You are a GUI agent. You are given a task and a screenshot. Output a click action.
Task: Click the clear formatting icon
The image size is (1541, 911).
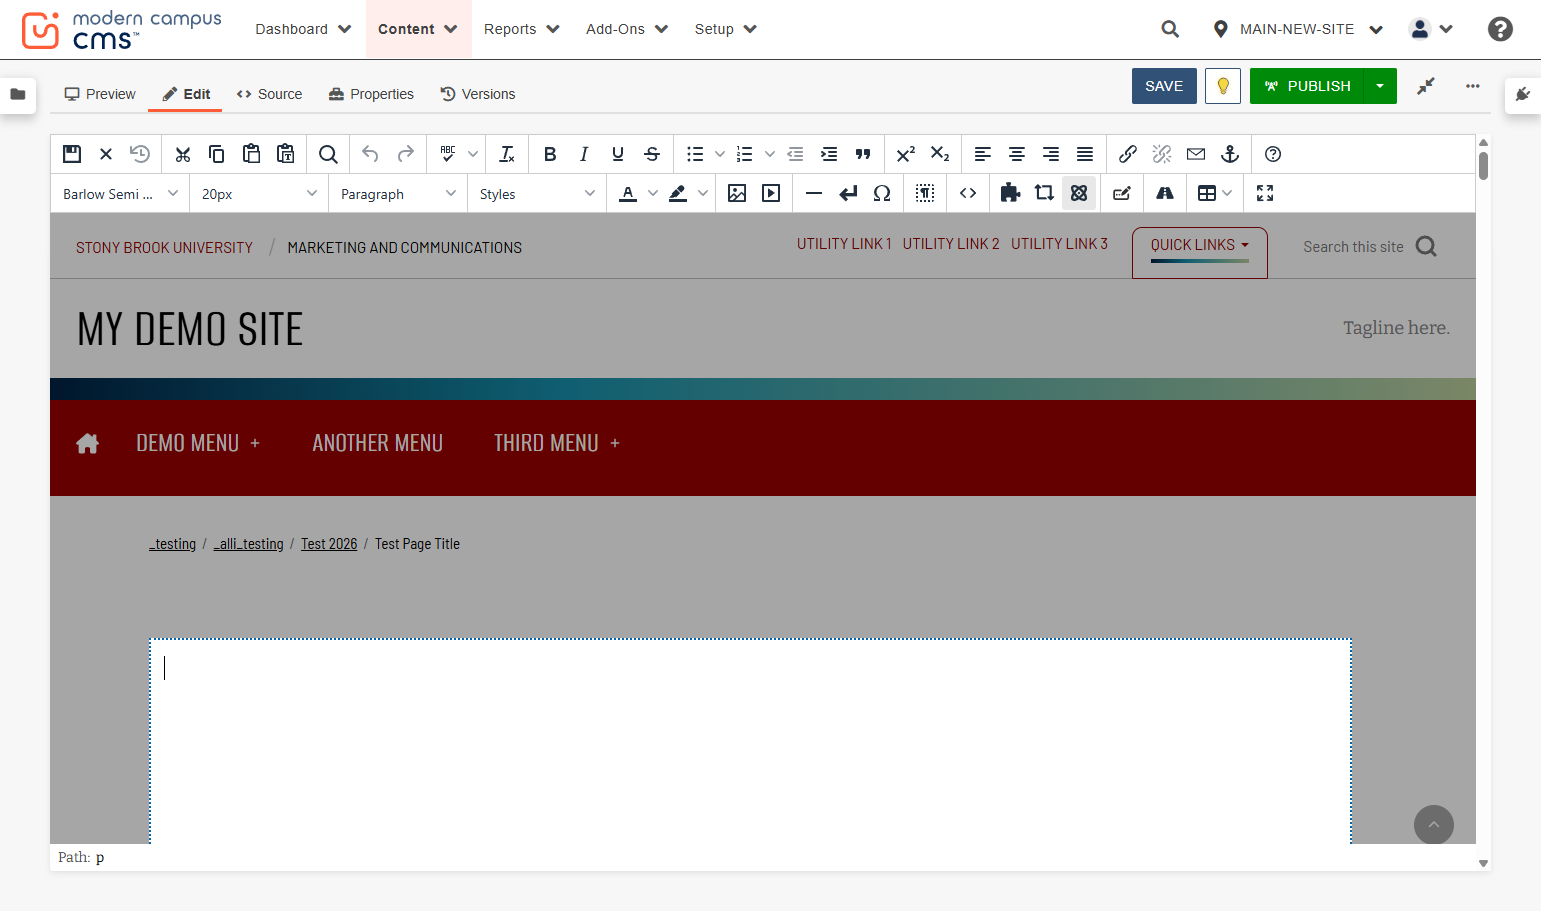point(507,154)
